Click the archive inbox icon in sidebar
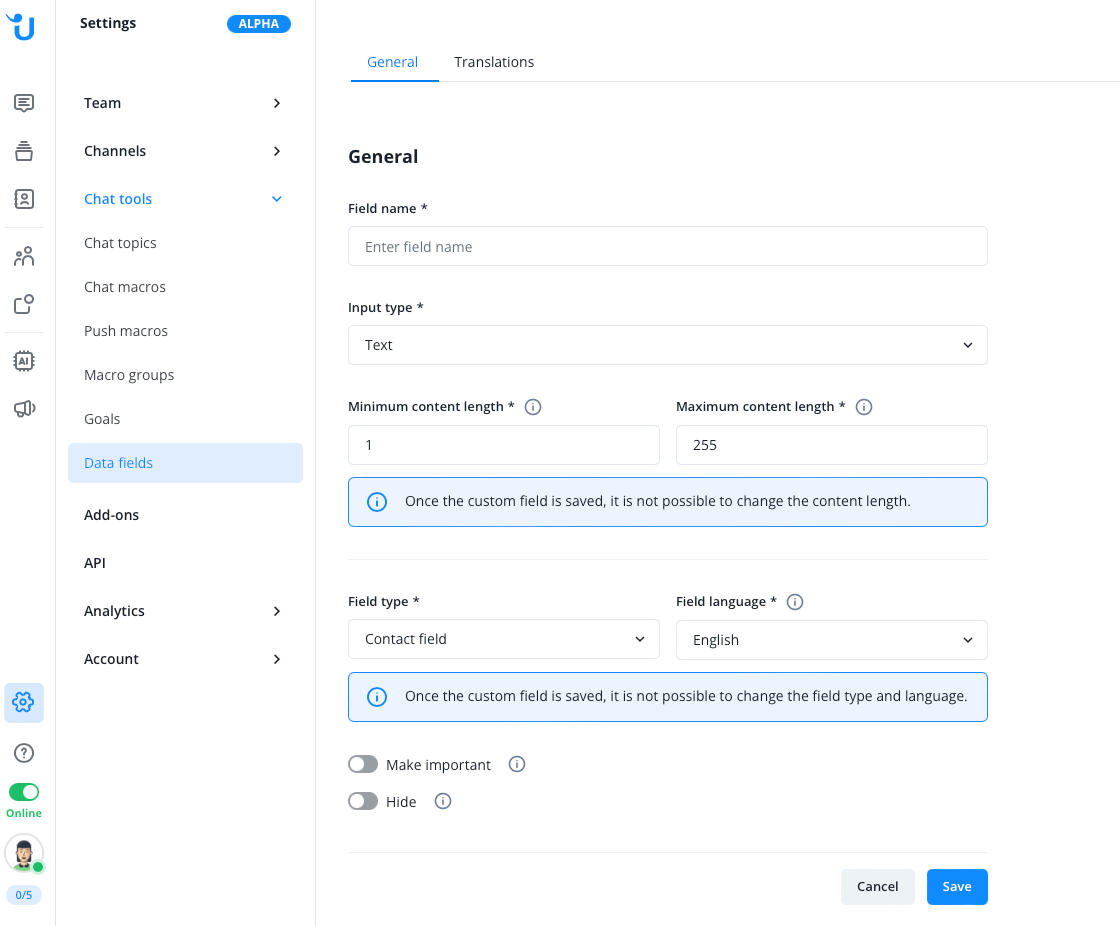This screenshot has width=1120, height=926. pos(24,151)
